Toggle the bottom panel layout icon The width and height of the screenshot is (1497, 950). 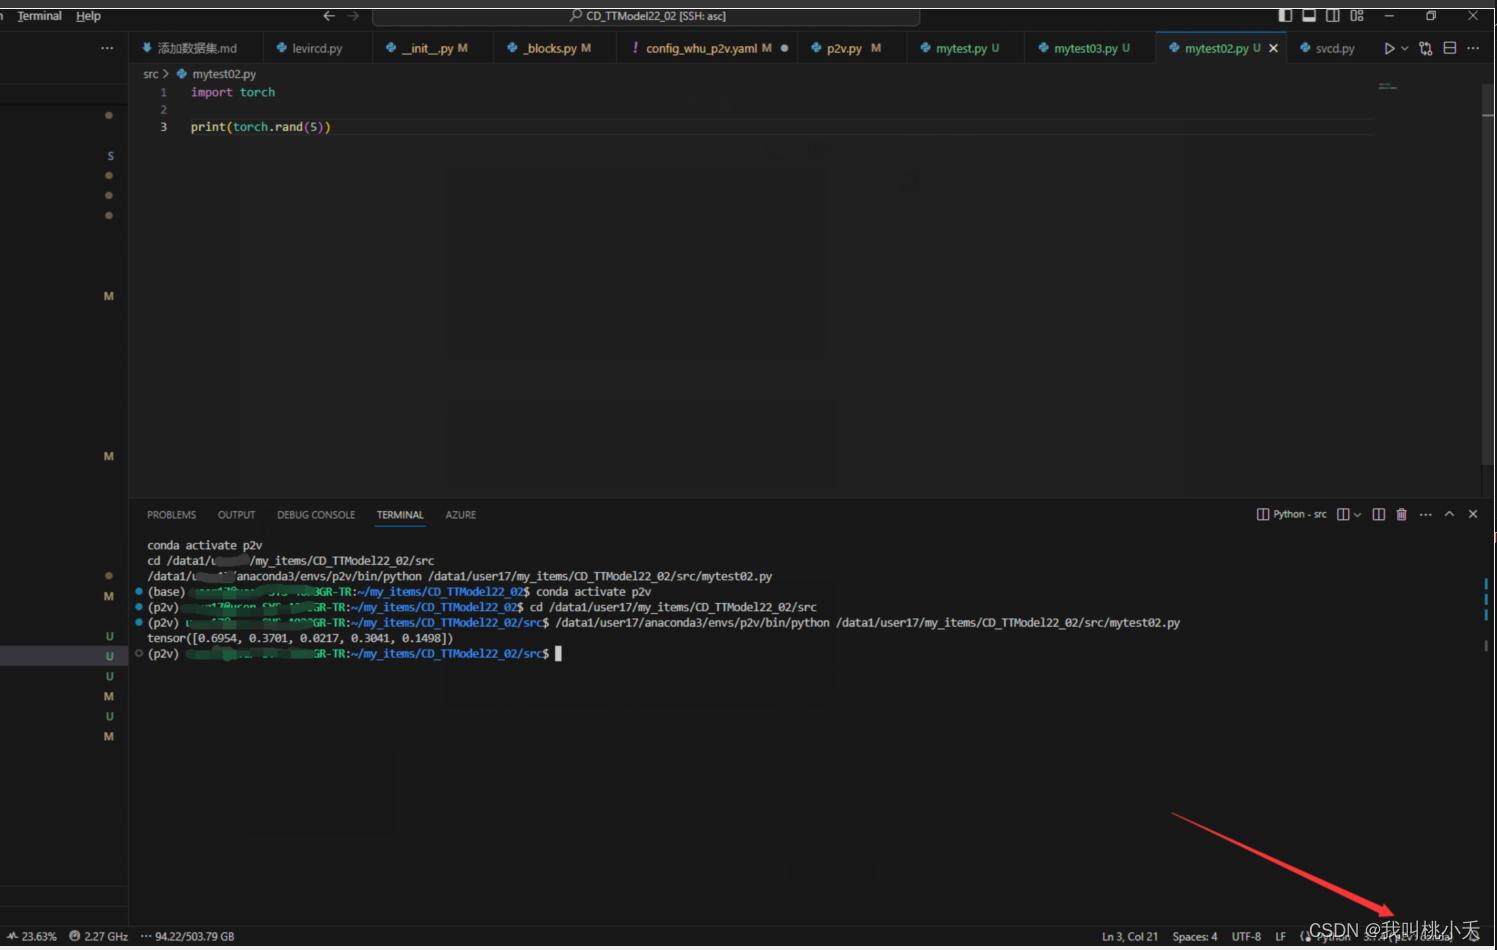coord(1309,15)
